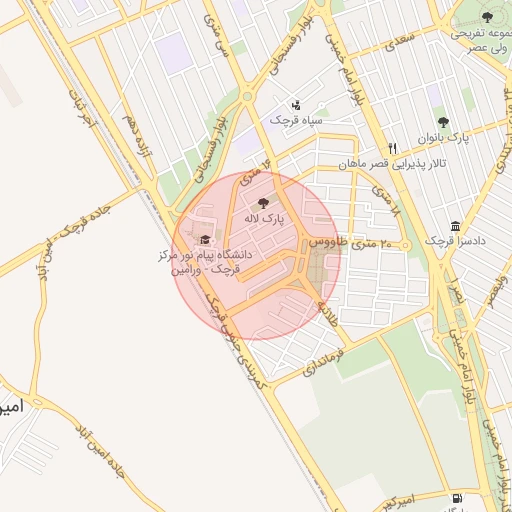Image resolution: width=512 pixels, height=512 pixels.
Task: Click the Sepah Qarchak police icon
Action: (296, 106)
